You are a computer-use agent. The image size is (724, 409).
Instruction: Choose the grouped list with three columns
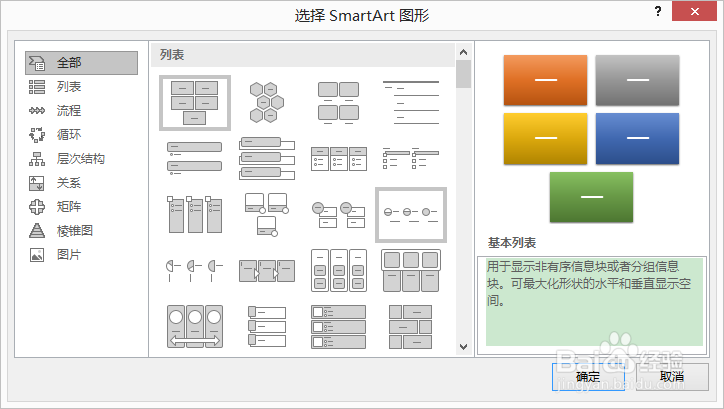click(338, 271)
